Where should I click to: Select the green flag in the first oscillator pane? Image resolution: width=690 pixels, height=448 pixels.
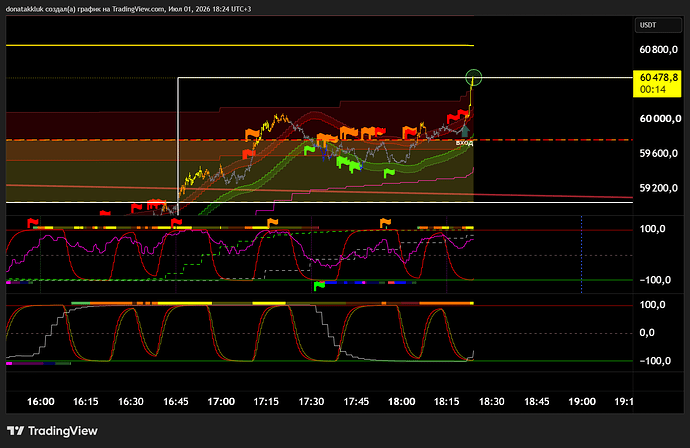coord(319,286)
